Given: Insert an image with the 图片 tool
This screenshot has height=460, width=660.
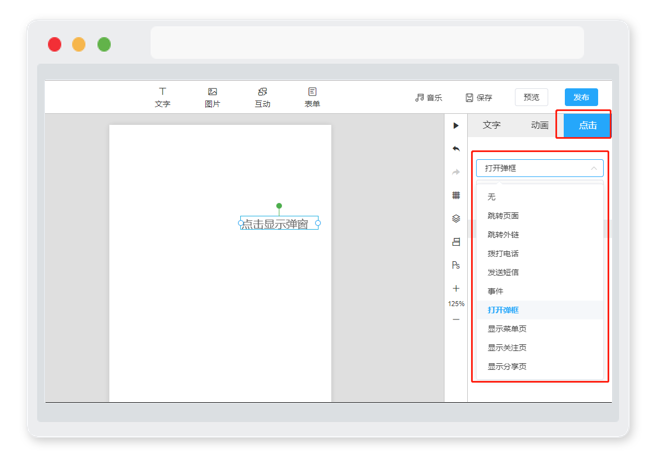Looking at the screenshot, I should (212, 97).
